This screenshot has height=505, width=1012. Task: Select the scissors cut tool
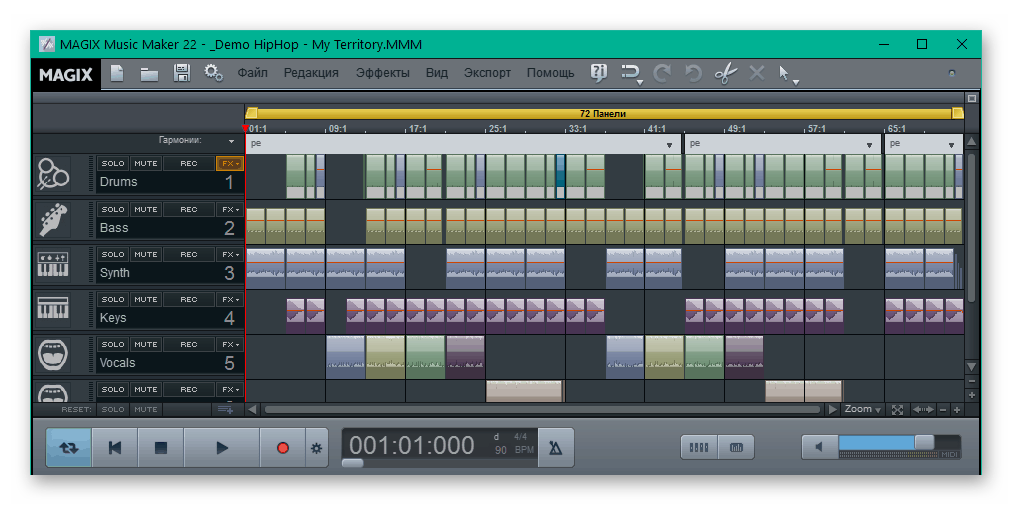[x=725, y=74]
